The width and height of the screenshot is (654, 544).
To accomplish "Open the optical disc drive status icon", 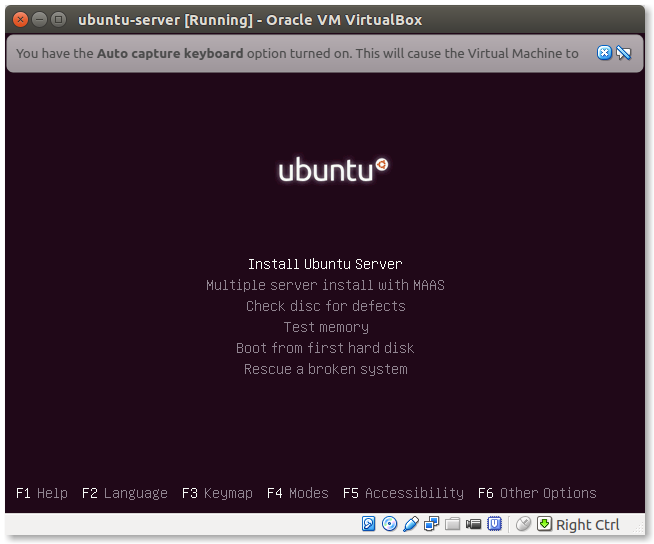I will pyautogui.click(x=390, y=524).
